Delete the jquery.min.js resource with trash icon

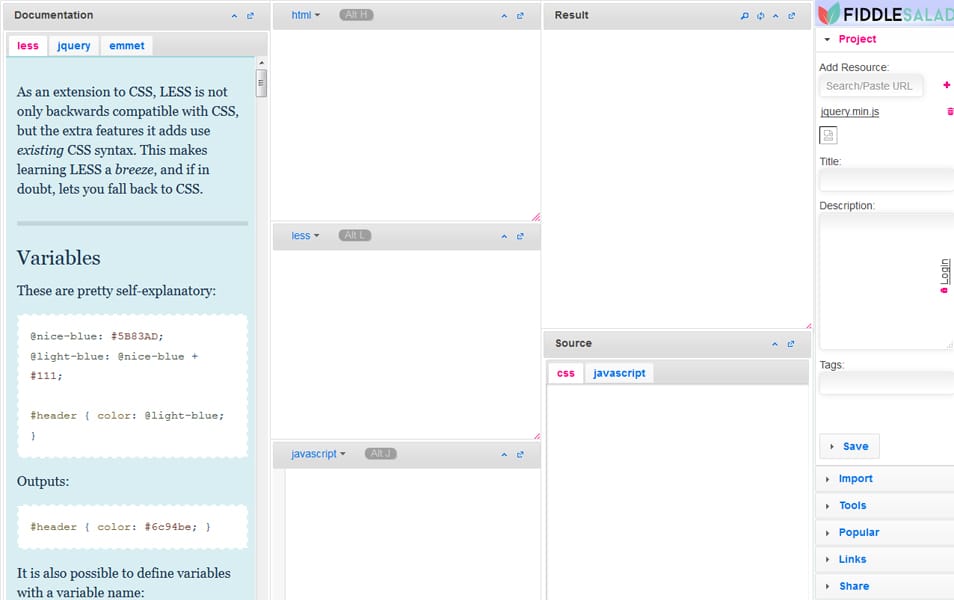pyautogui.click(x=949, y=112)
